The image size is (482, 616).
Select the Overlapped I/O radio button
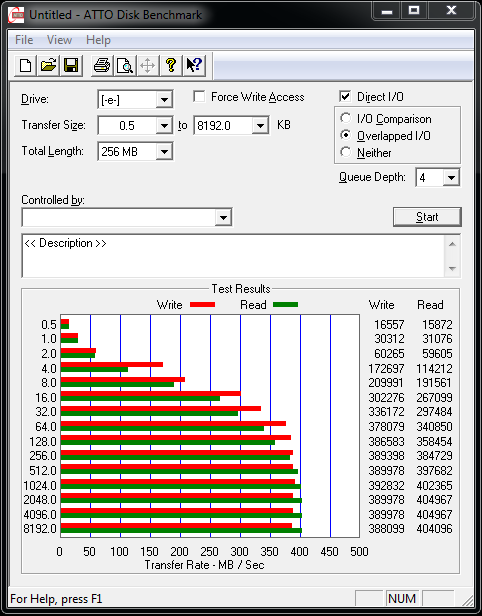coord(345,135)
